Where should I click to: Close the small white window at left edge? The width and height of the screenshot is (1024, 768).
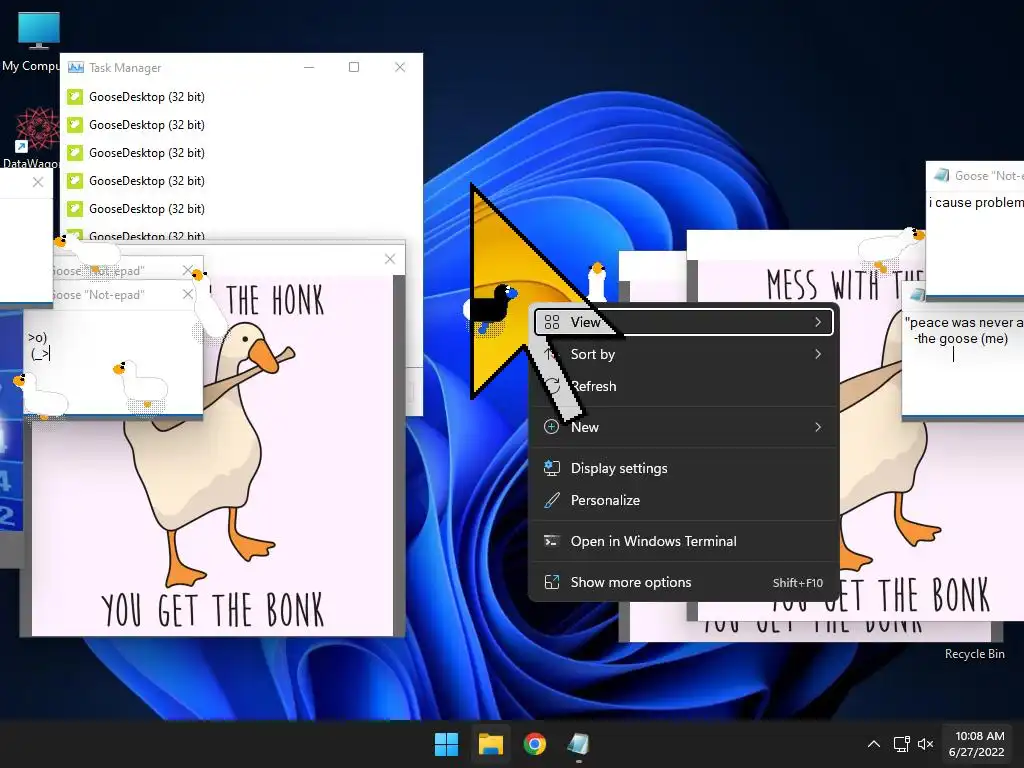38,182
